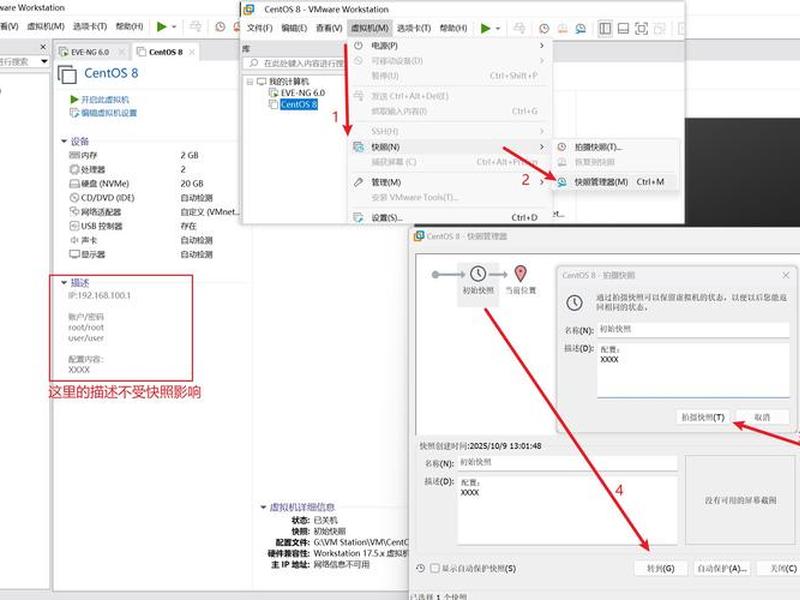Open 编辑(E) menu in CentOS 8 window
This screenshot has height=600, width=800.
294,28
